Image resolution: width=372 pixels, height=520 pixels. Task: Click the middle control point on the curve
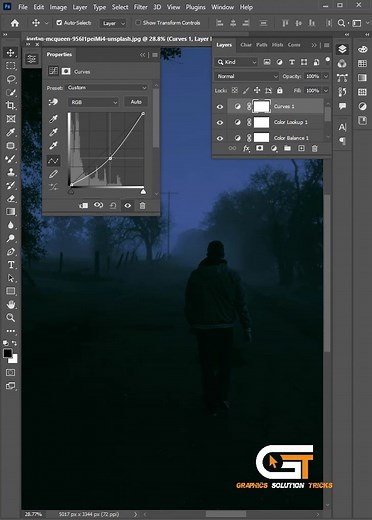pos(110,158)
